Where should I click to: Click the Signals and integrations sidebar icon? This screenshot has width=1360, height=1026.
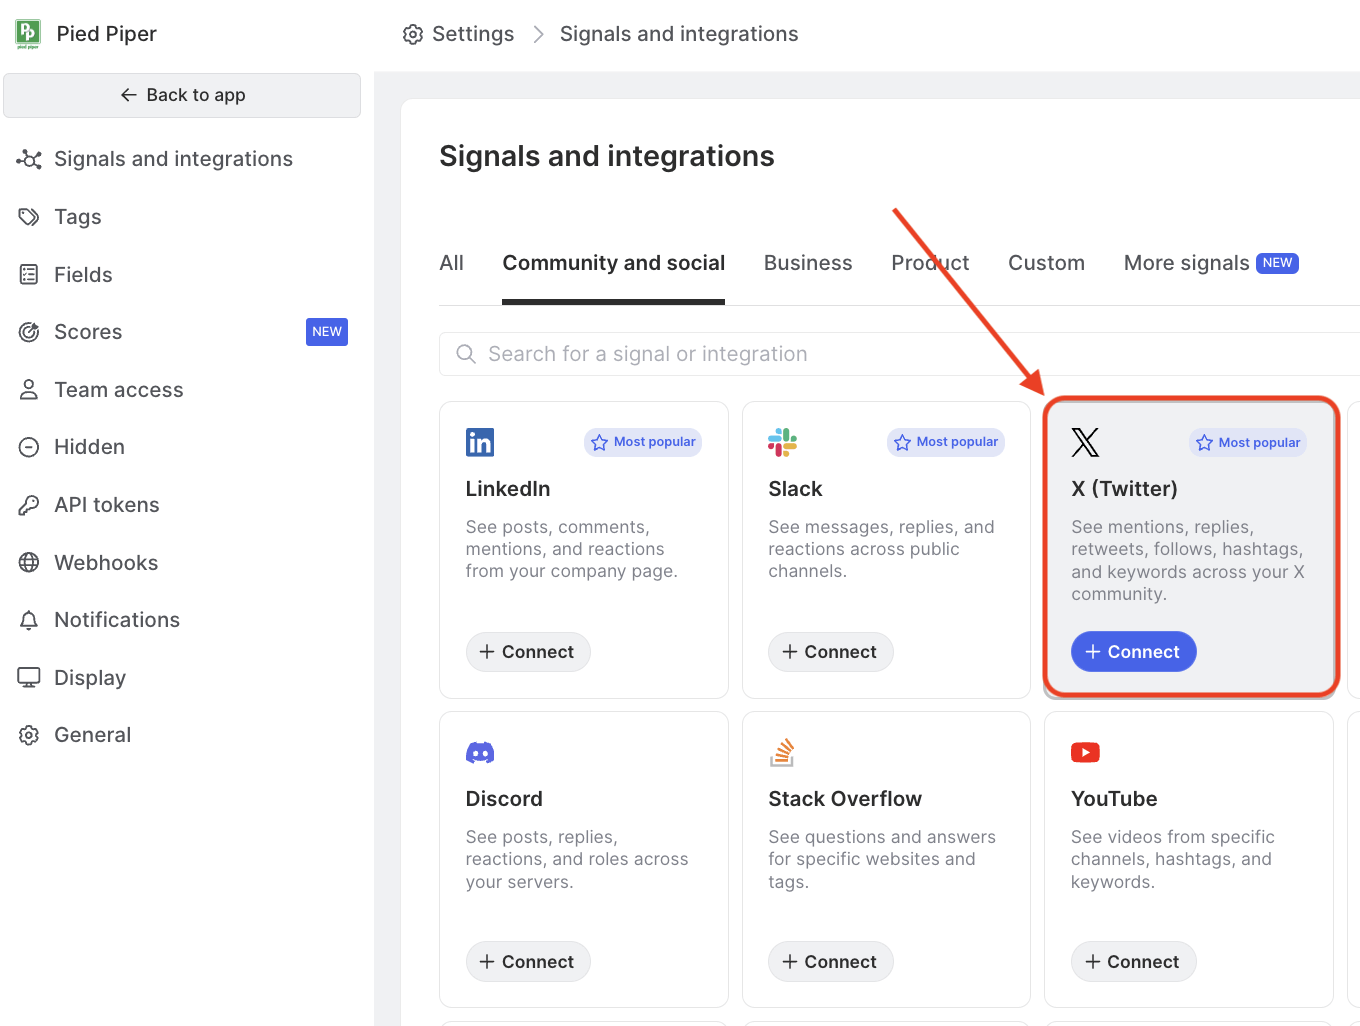pyautogui.click(x=29, y=159)
